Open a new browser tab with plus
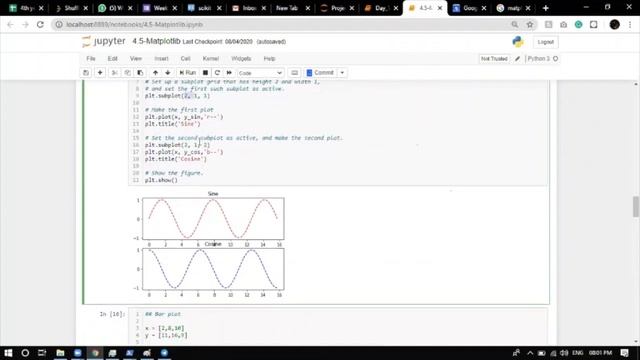 click(x=545, y=8)
